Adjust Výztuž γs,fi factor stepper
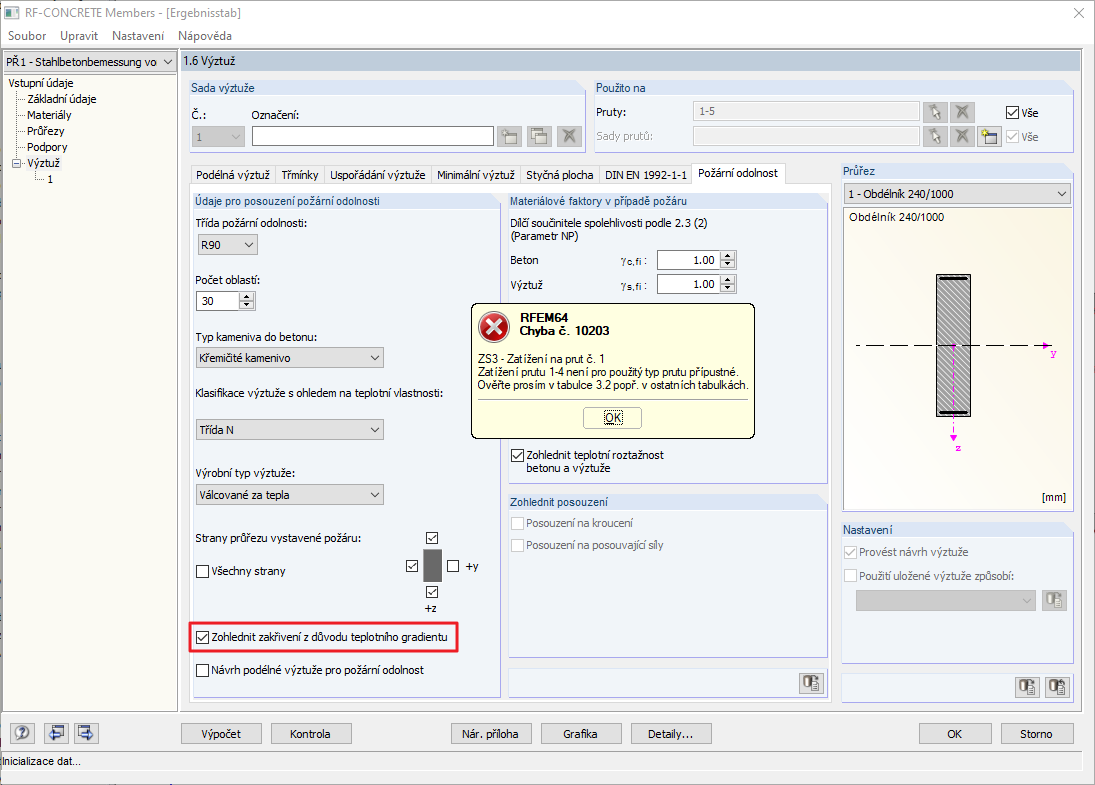Viewport: 1095px width, 785px height. point(728,284)
